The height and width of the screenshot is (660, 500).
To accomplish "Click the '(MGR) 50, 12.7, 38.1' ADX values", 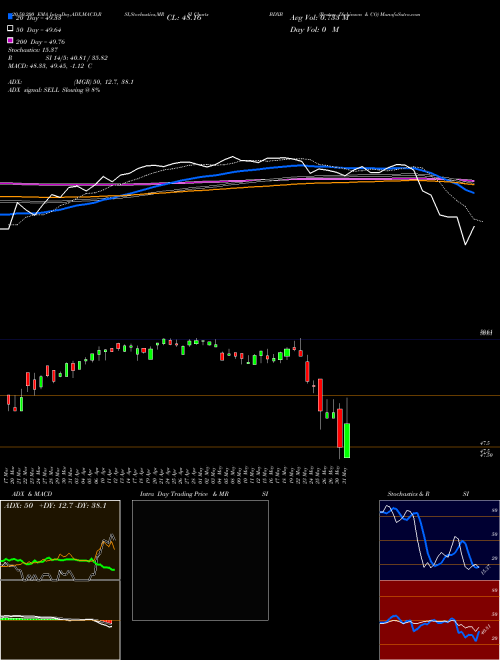I will click(x=103, y=82).
